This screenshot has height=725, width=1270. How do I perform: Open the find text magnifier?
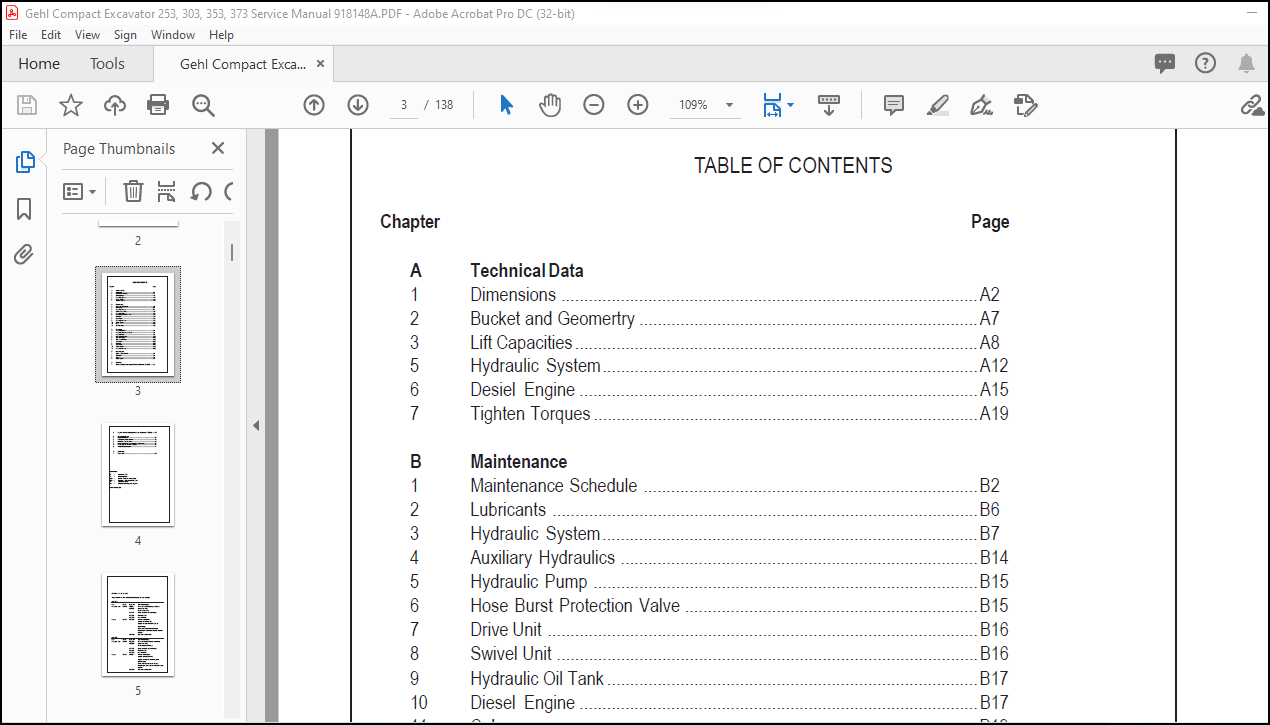tap(203, 105)
